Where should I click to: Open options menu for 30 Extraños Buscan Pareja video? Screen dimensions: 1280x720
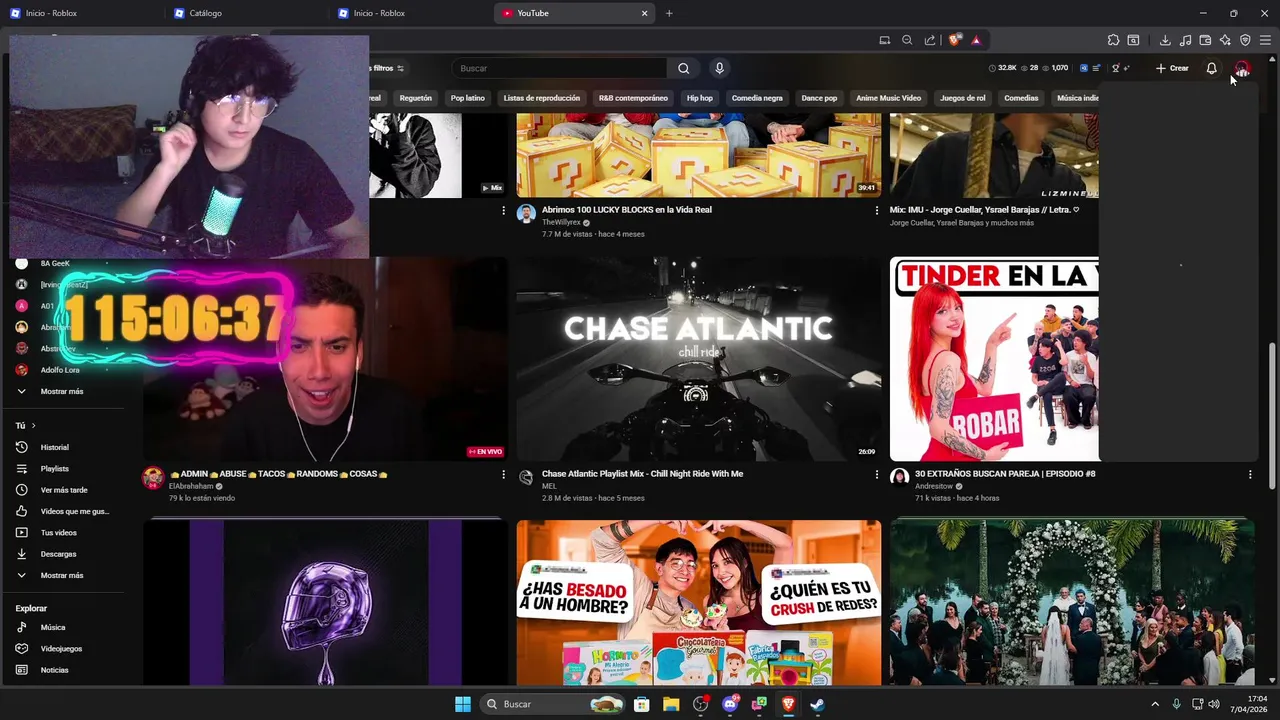coord(1250,474)
